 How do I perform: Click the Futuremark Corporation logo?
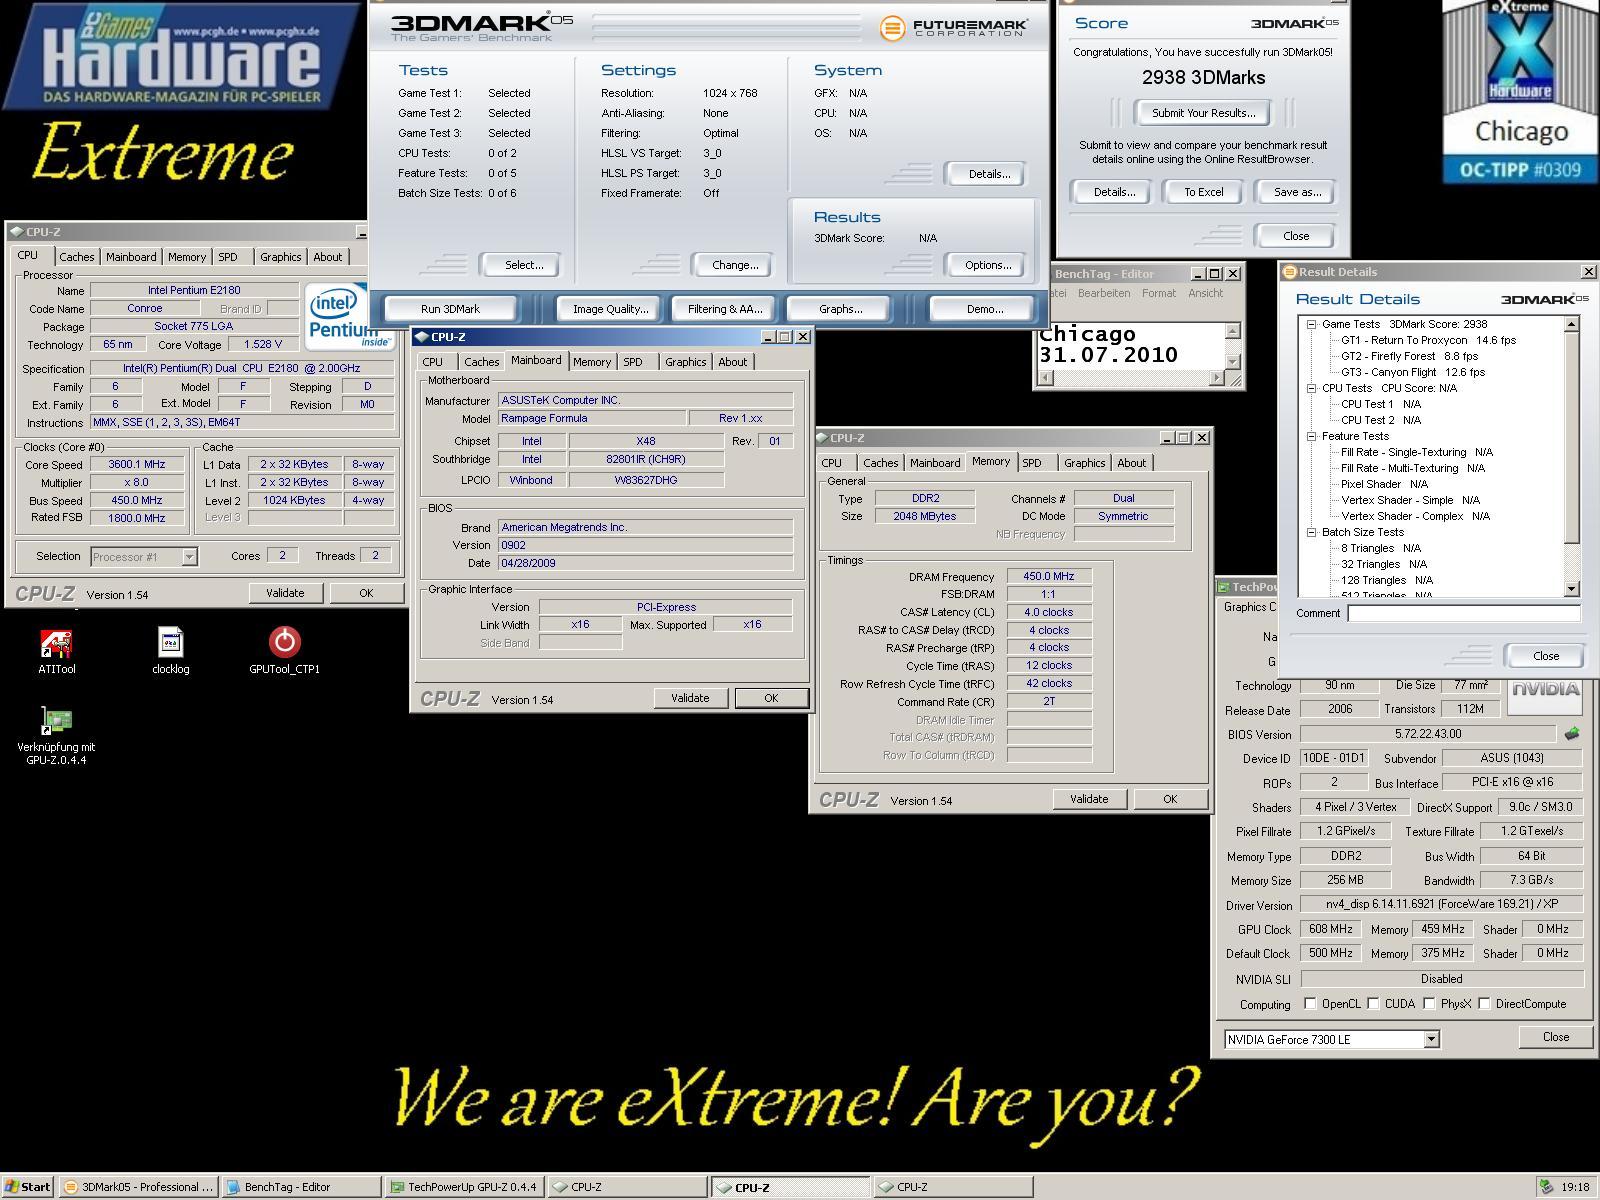point(953,28)
